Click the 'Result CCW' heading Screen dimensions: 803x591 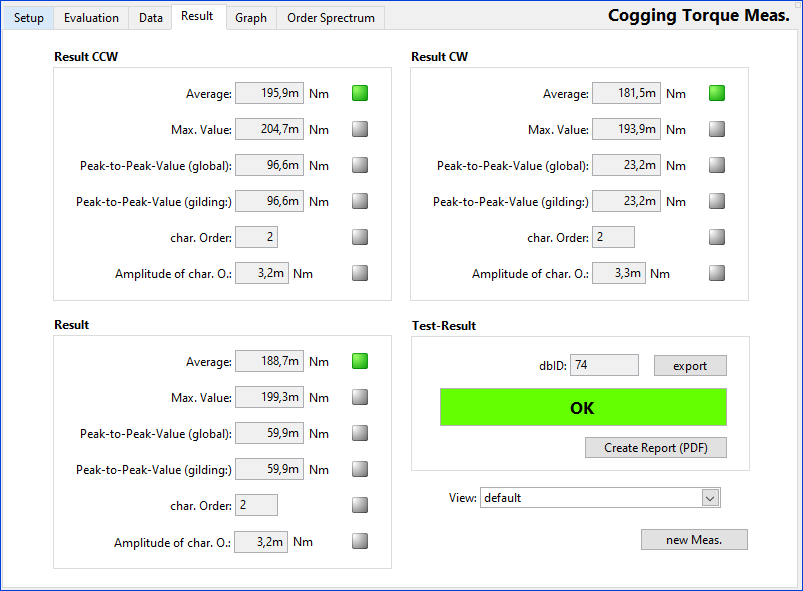pyautogui.click(x=86, y=57)
